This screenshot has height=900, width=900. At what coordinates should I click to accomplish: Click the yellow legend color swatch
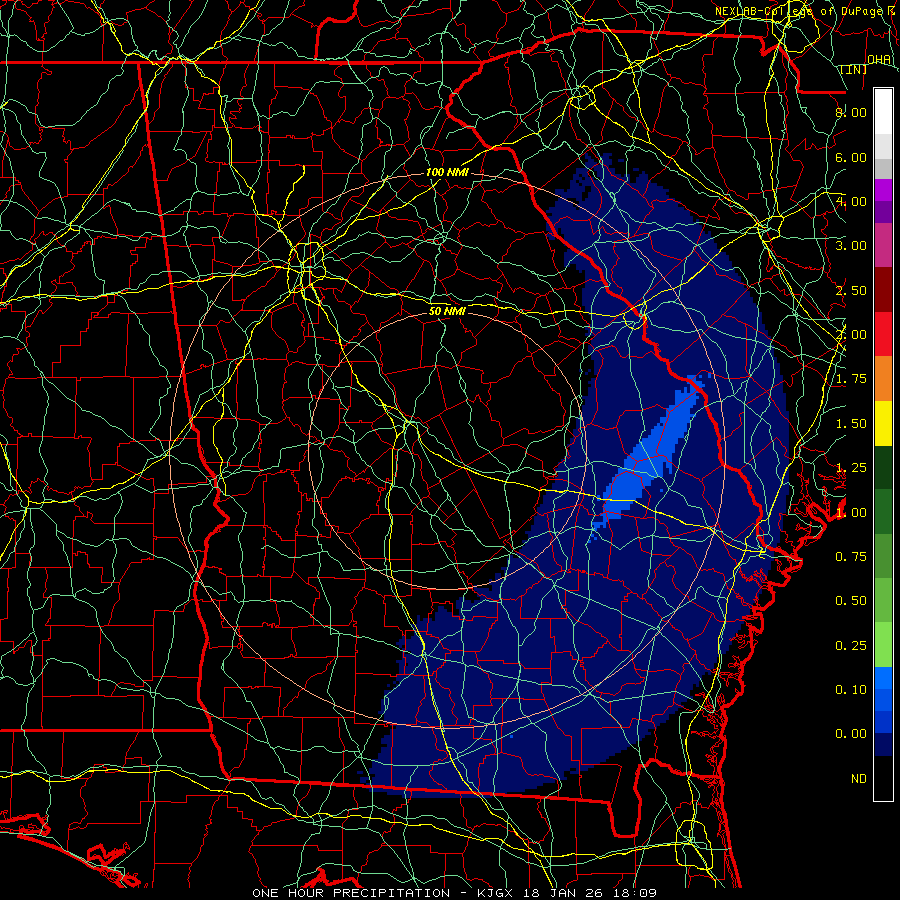tap(883, 423)
